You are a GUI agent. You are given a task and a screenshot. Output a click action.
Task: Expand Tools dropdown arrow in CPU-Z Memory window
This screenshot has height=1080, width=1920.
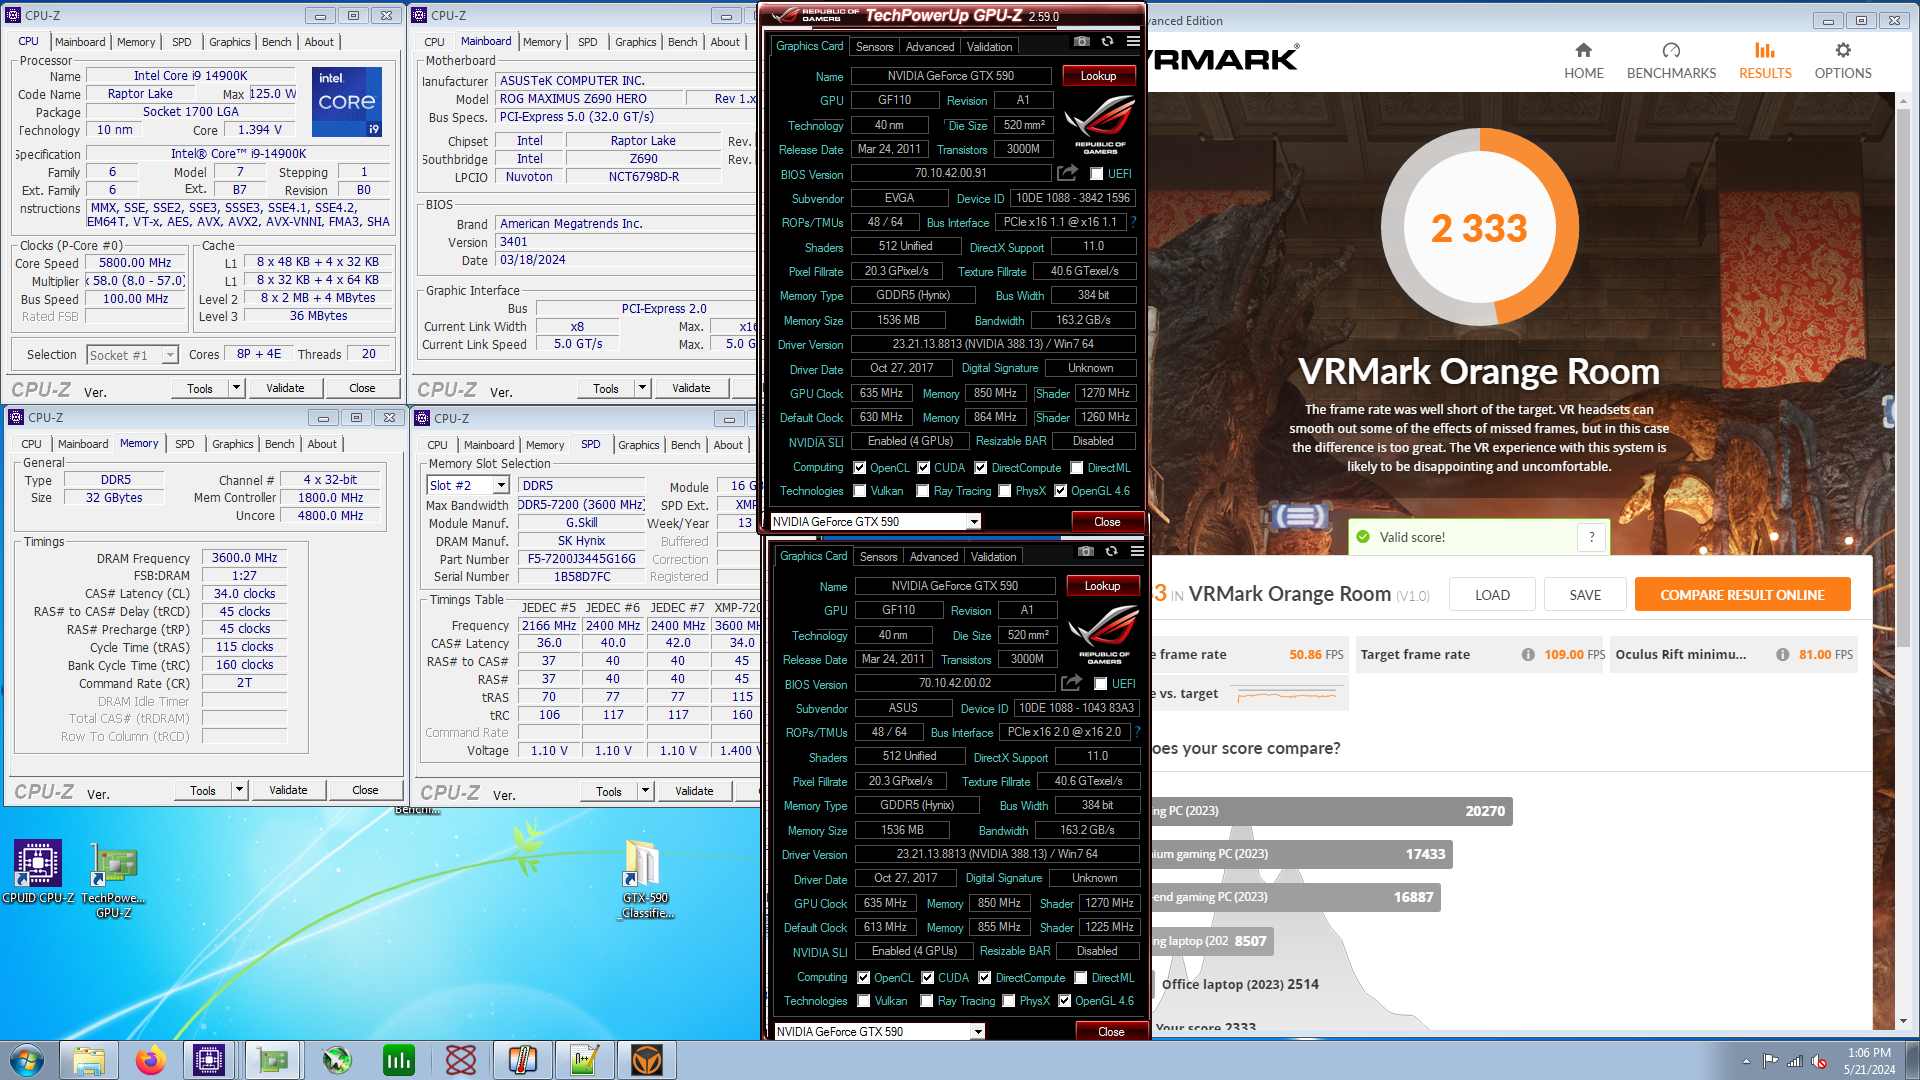[240, 790]
